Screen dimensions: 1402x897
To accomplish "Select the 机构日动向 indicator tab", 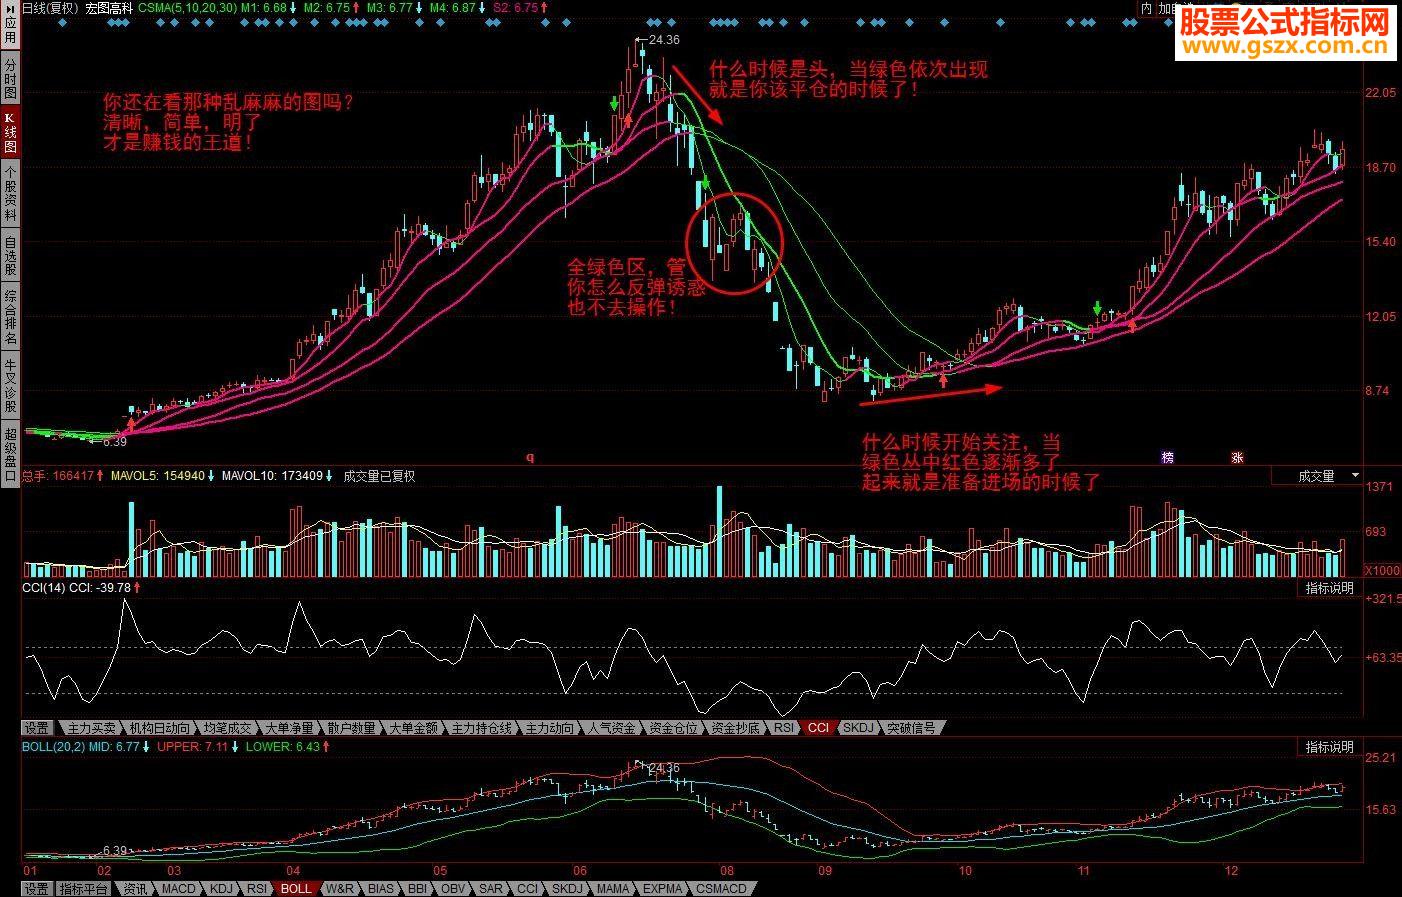I will pos(158,728).
